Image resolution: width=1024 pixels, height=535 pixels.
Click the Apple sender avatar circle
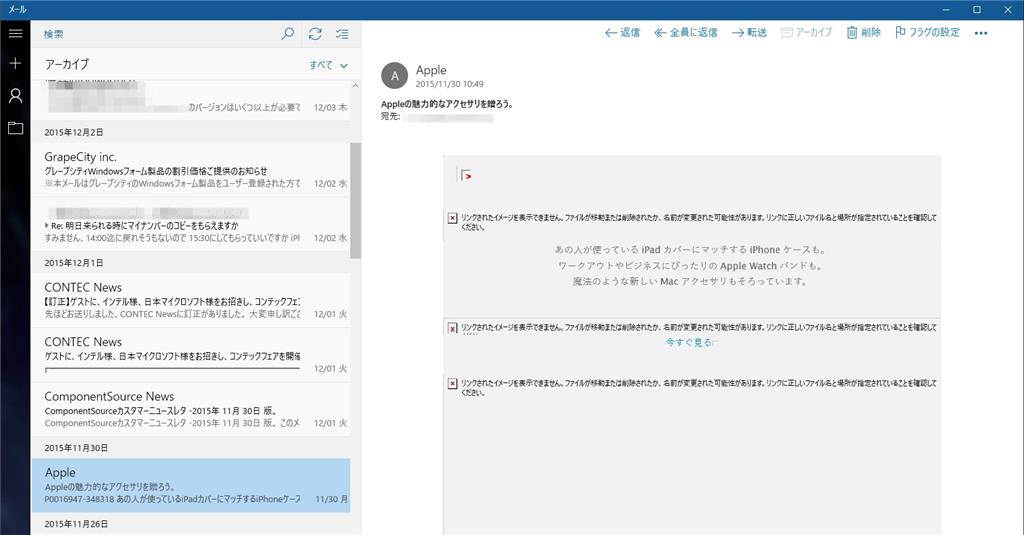394,76
